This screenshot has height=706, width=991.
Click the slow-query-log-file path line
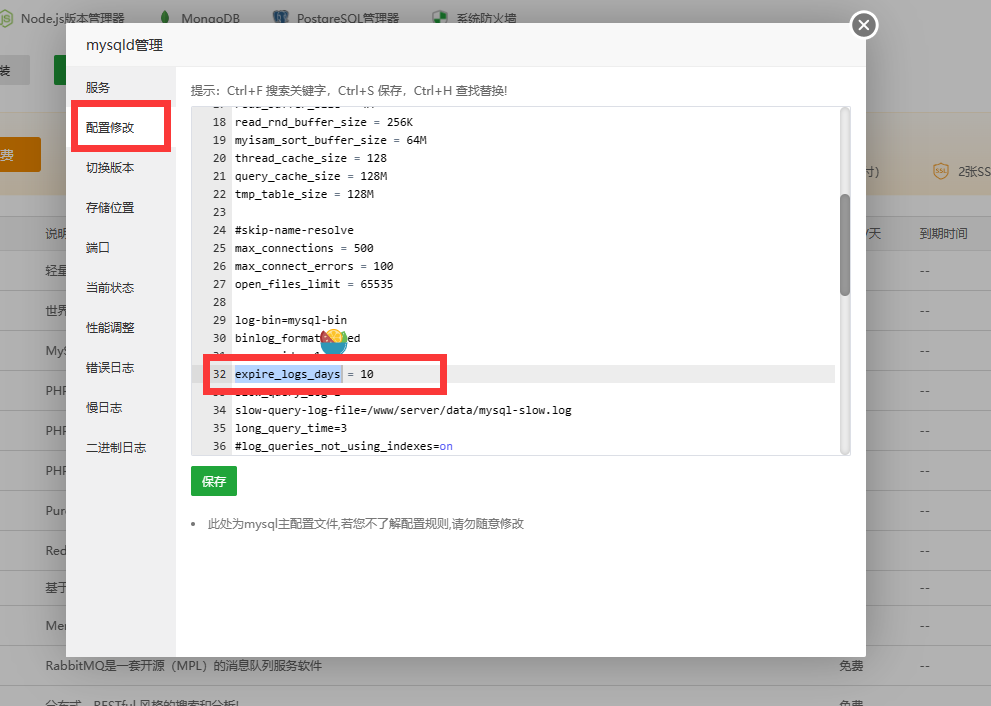pyautogui.click(x=403, y=410)
